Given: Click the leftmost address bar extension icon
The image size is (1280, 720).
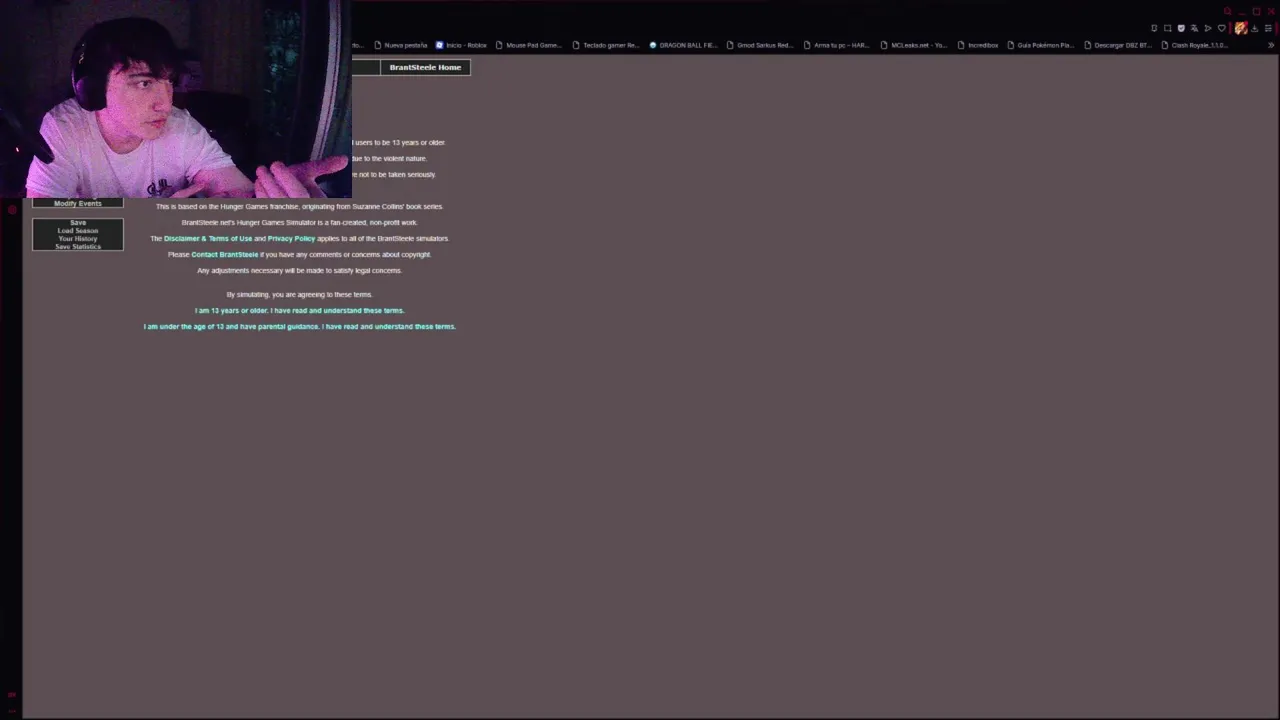Looking at the screenshot, I should coord(1154,28).
